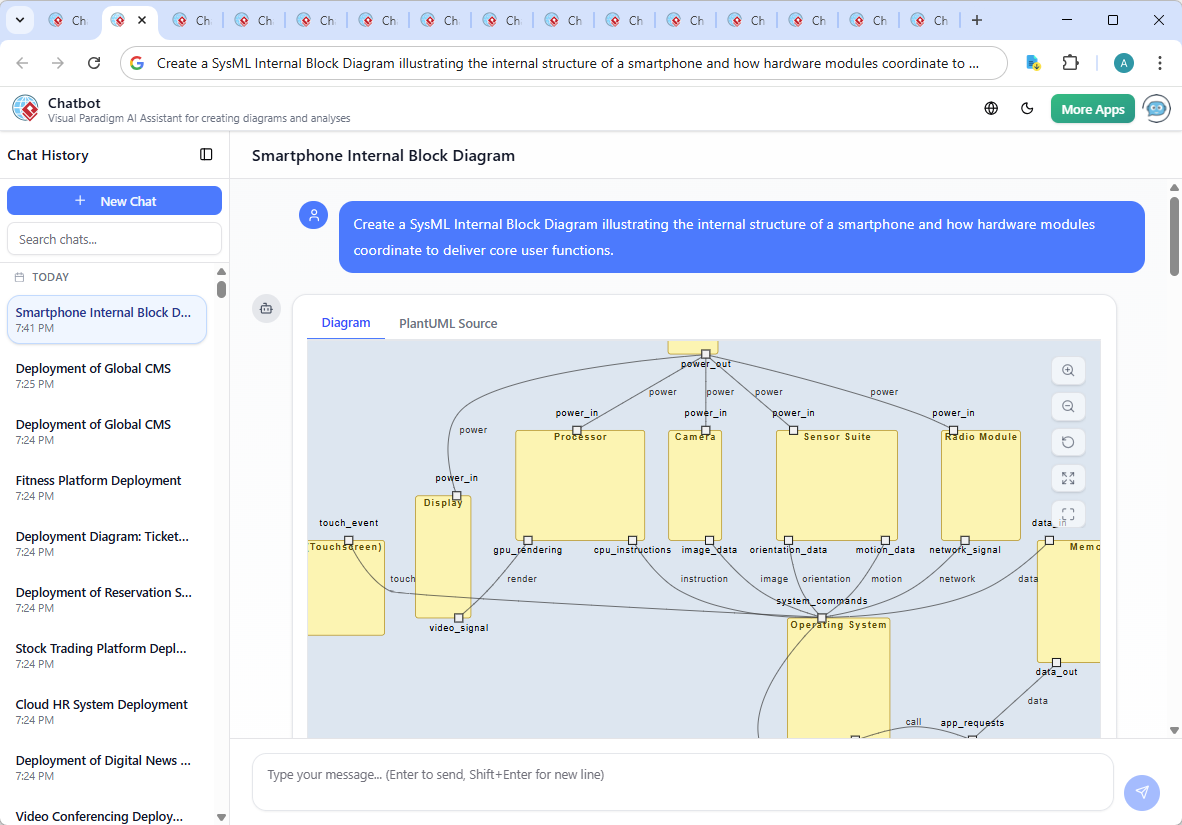
Task: Open the live chat support bubble
Action: 1157,108
